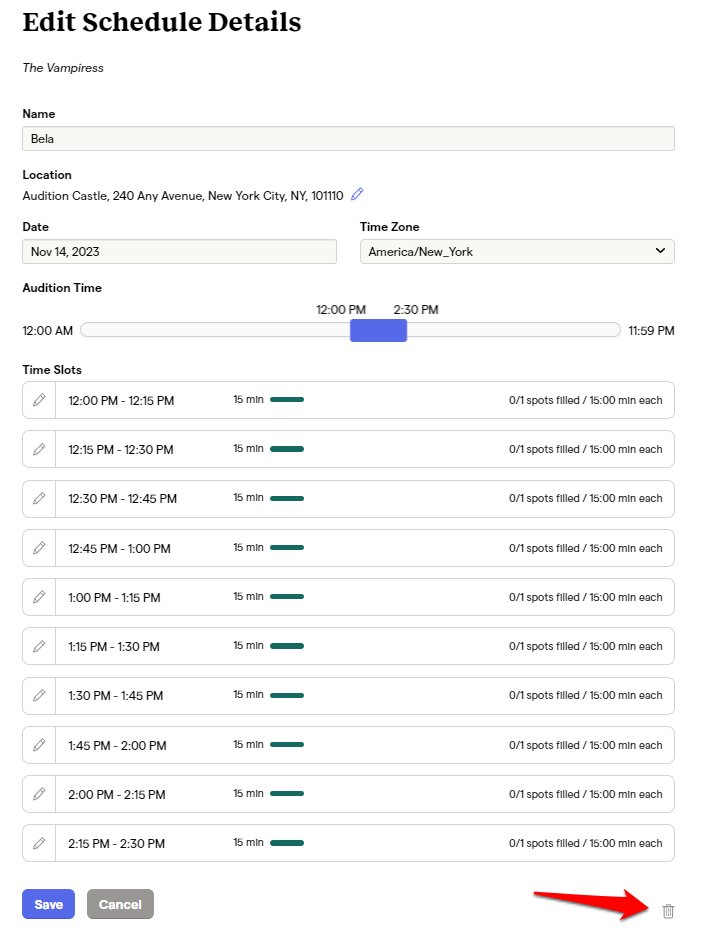Delete schedule with the trash icon
Viewport: 715px width, 941px height.
pos(668,911)
